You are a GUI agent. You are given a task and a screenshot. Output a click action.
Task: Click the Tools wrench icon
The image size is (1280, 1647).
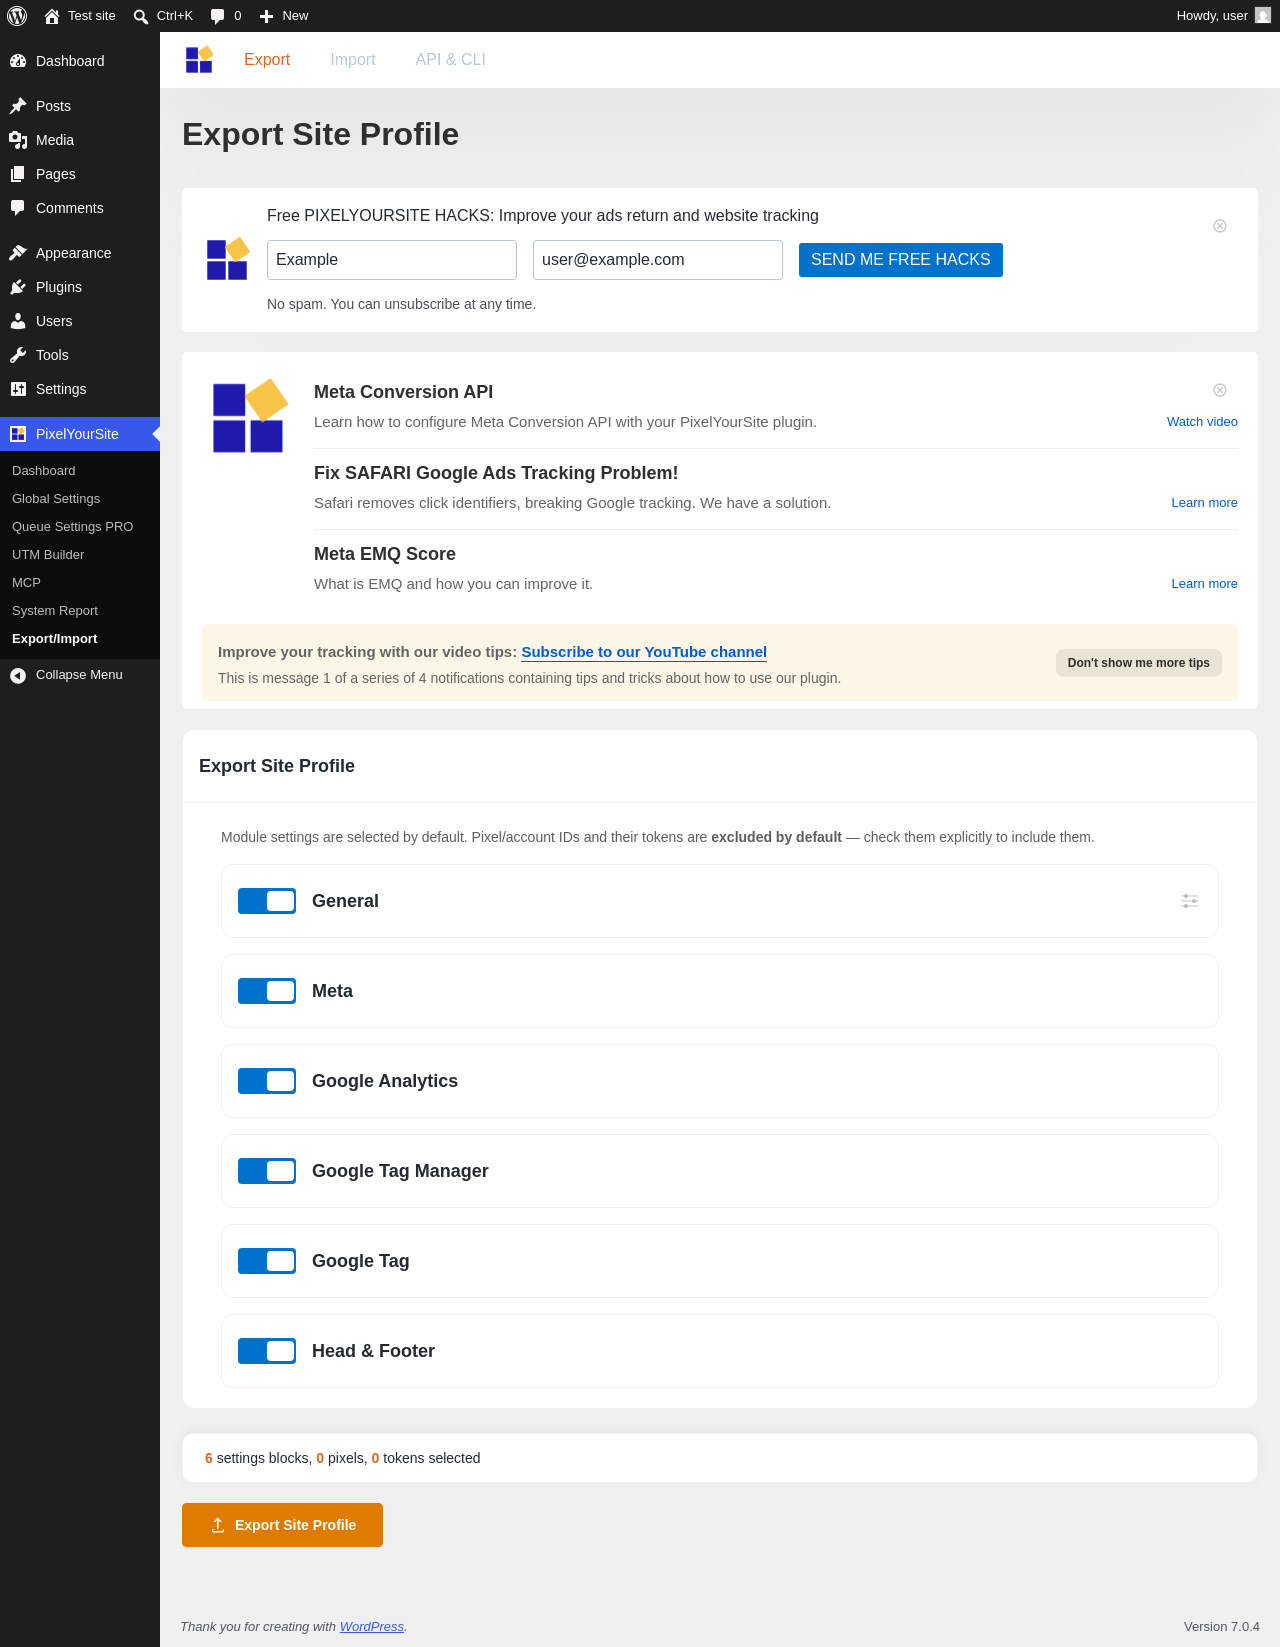click(x=18, y=355)
